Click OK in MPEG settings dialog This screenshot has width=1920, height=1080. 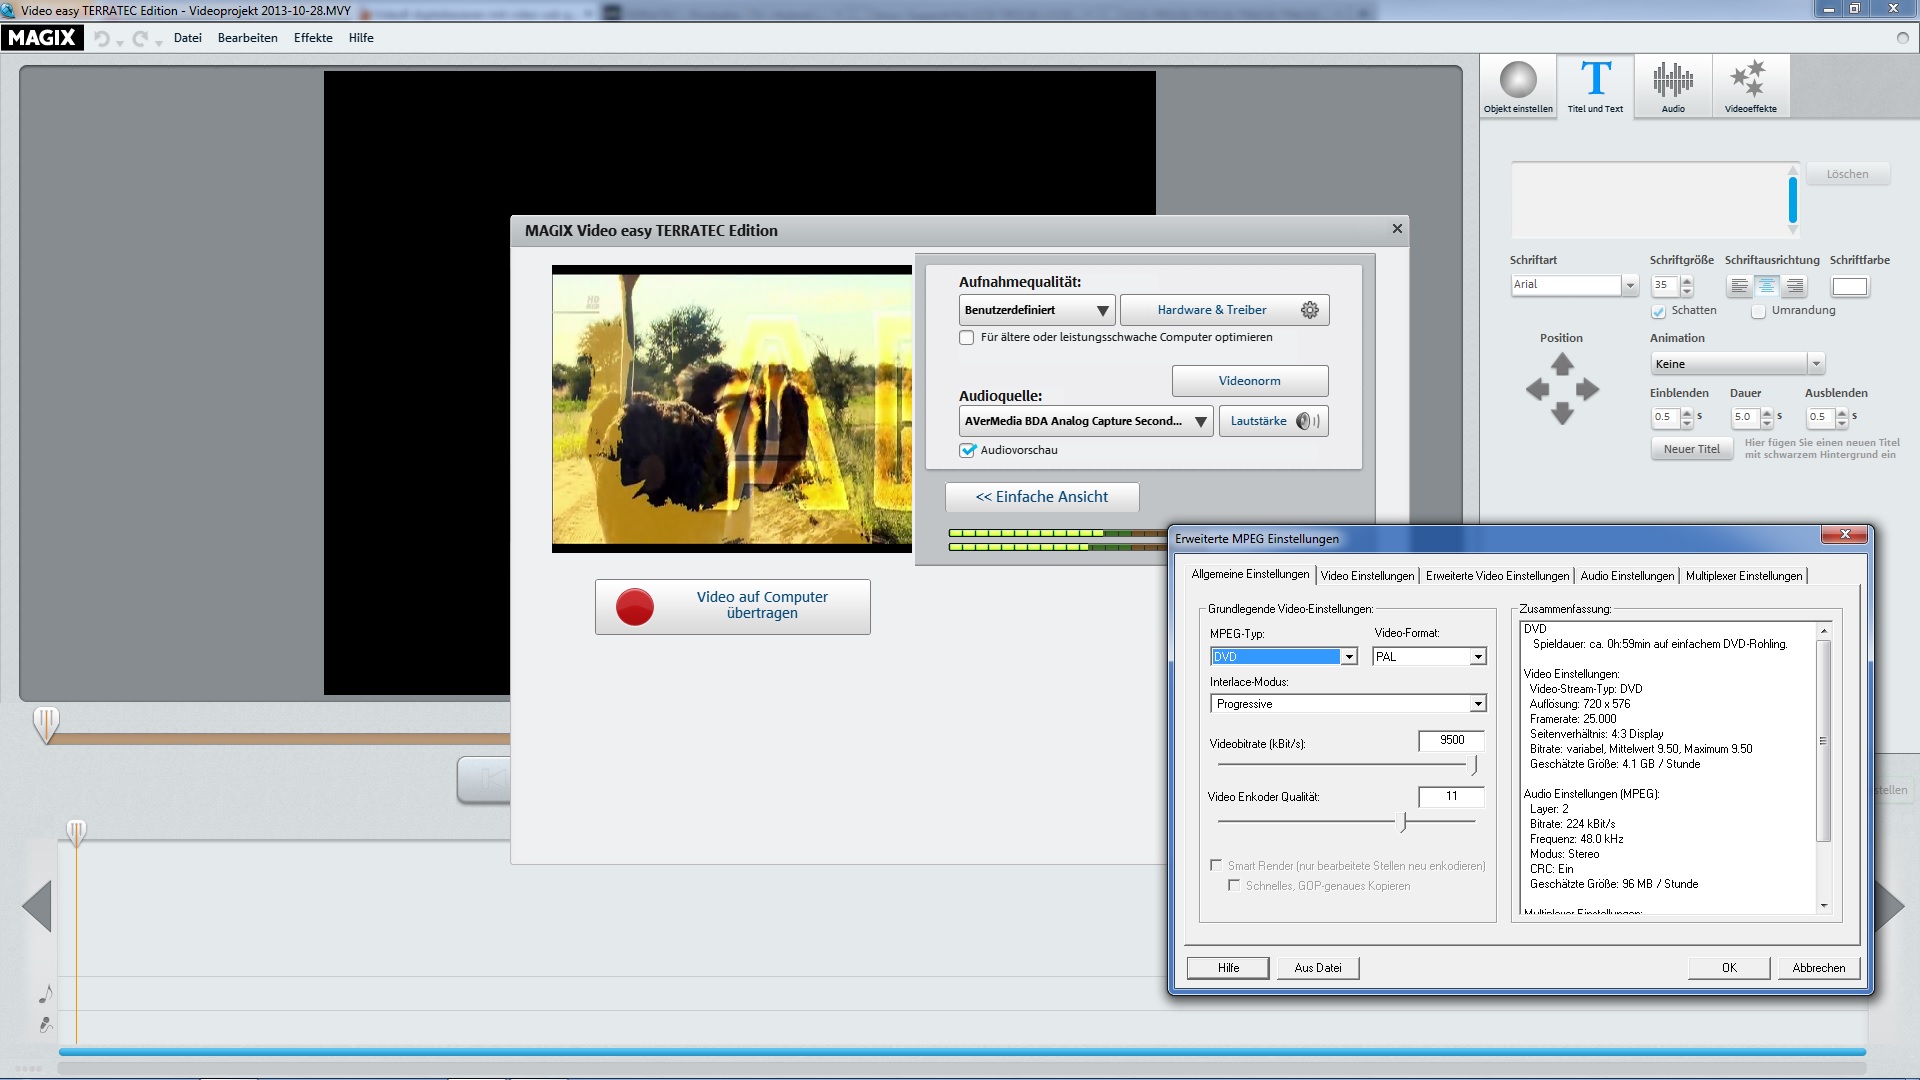click(x=1729, y=968)
